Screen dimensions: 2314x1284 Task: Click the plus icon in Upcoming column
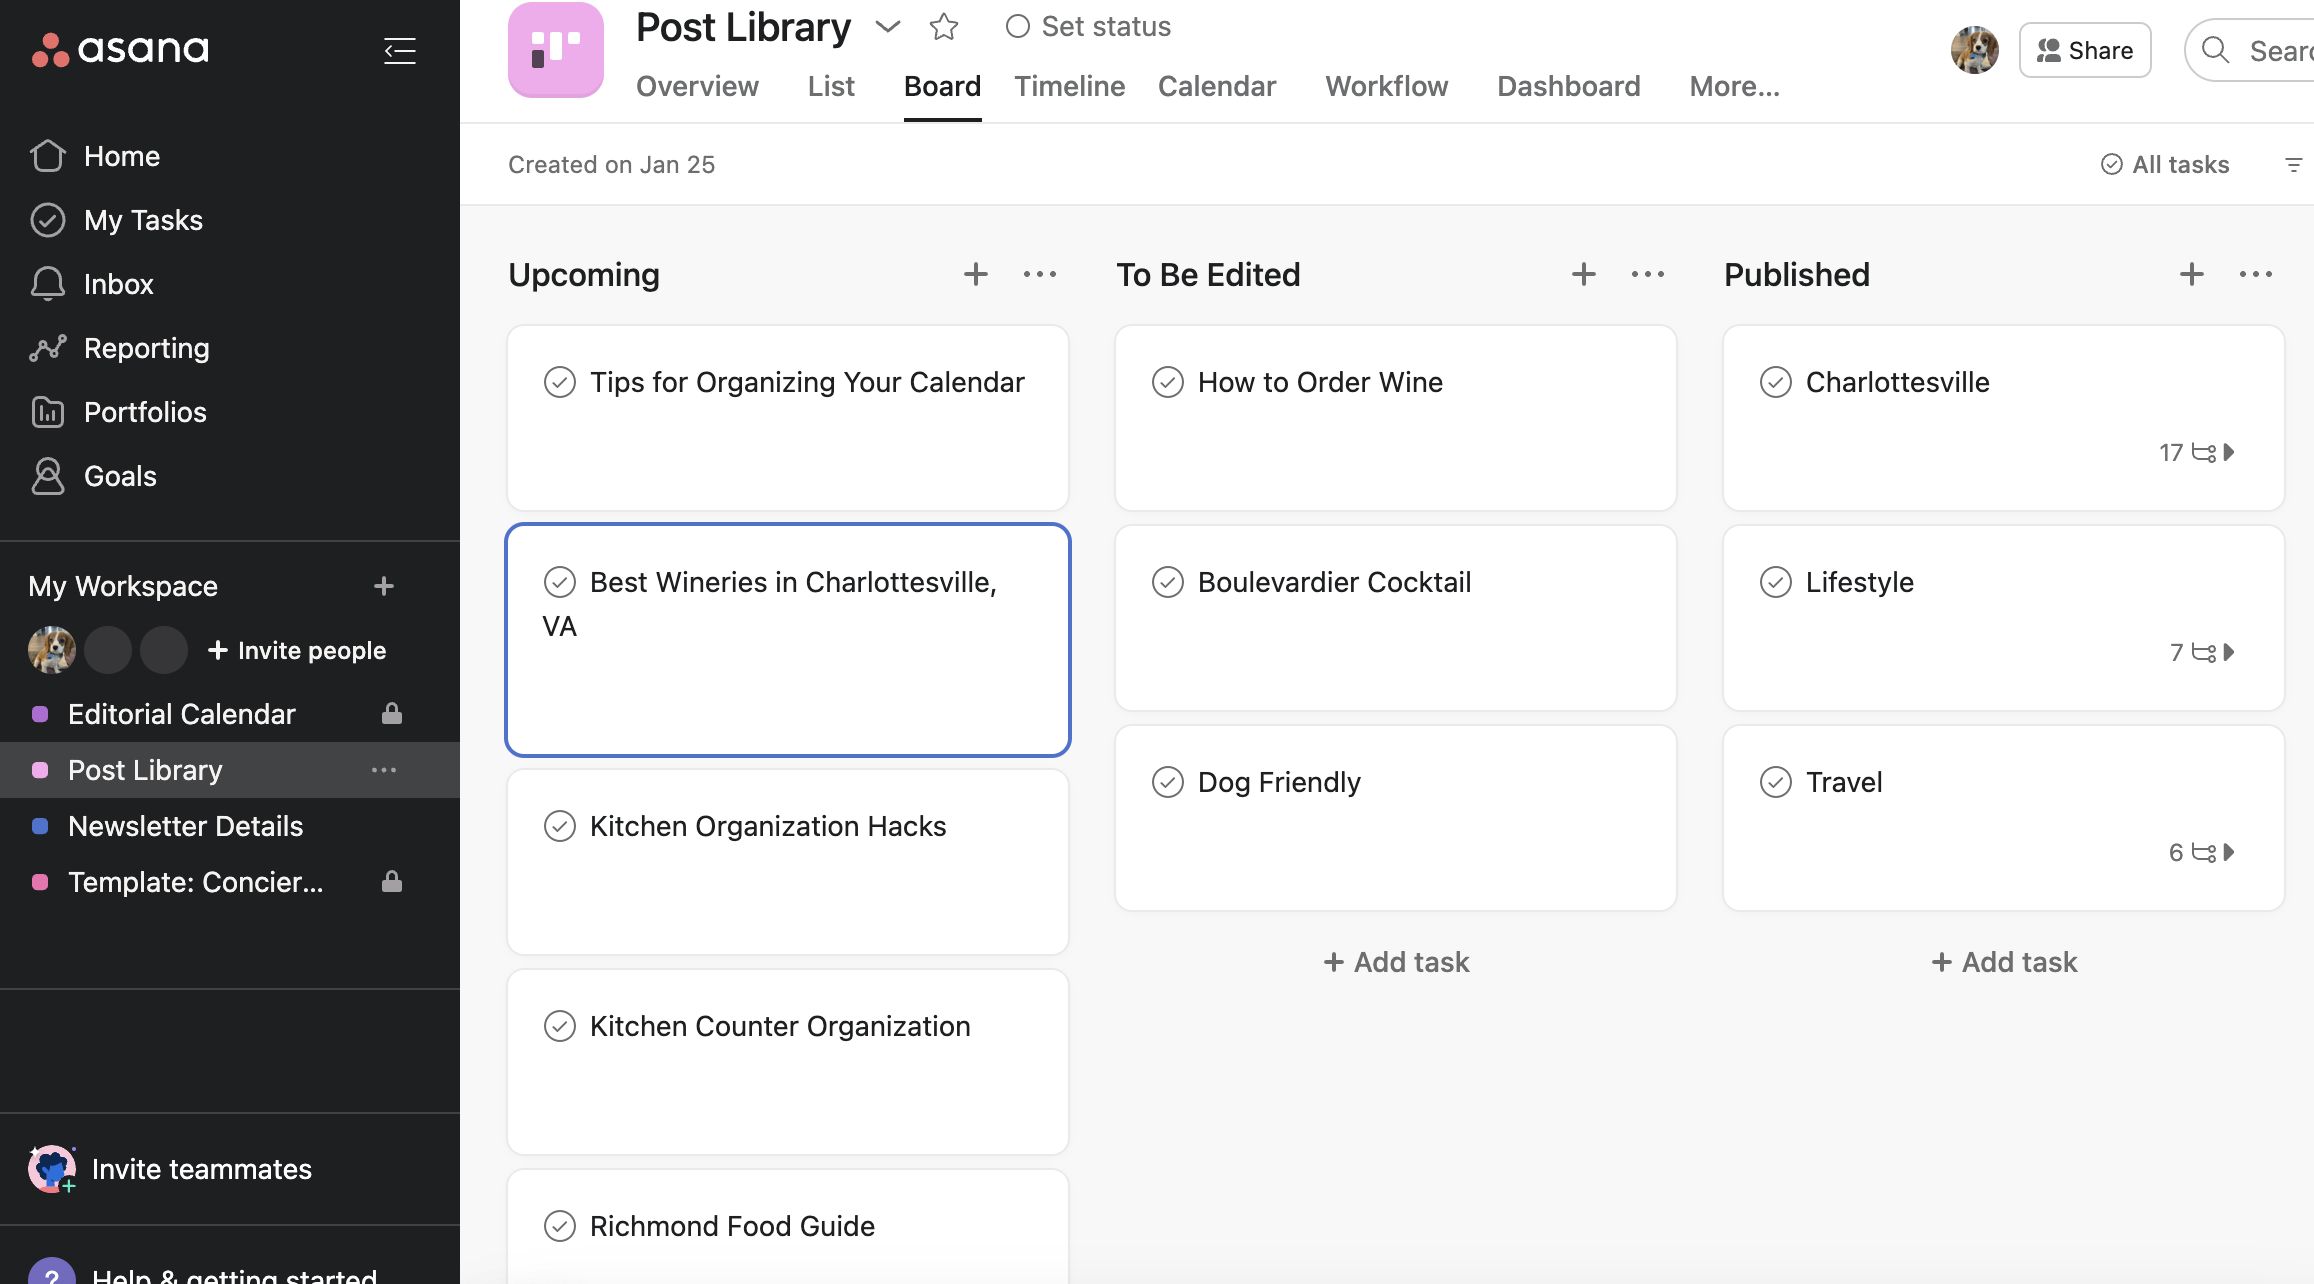[x=975, y=274]
